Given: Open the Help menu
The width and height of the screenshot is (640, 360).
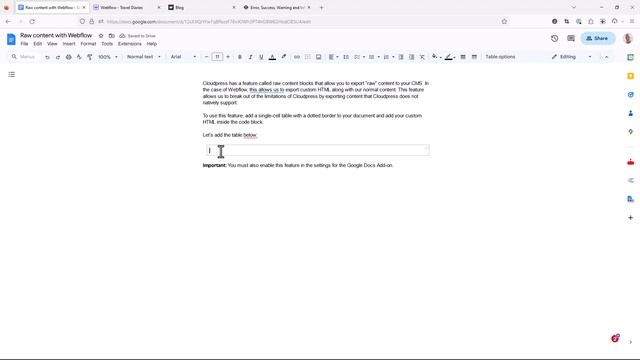Looking at the screenshot, I should (x=152, y=44).
